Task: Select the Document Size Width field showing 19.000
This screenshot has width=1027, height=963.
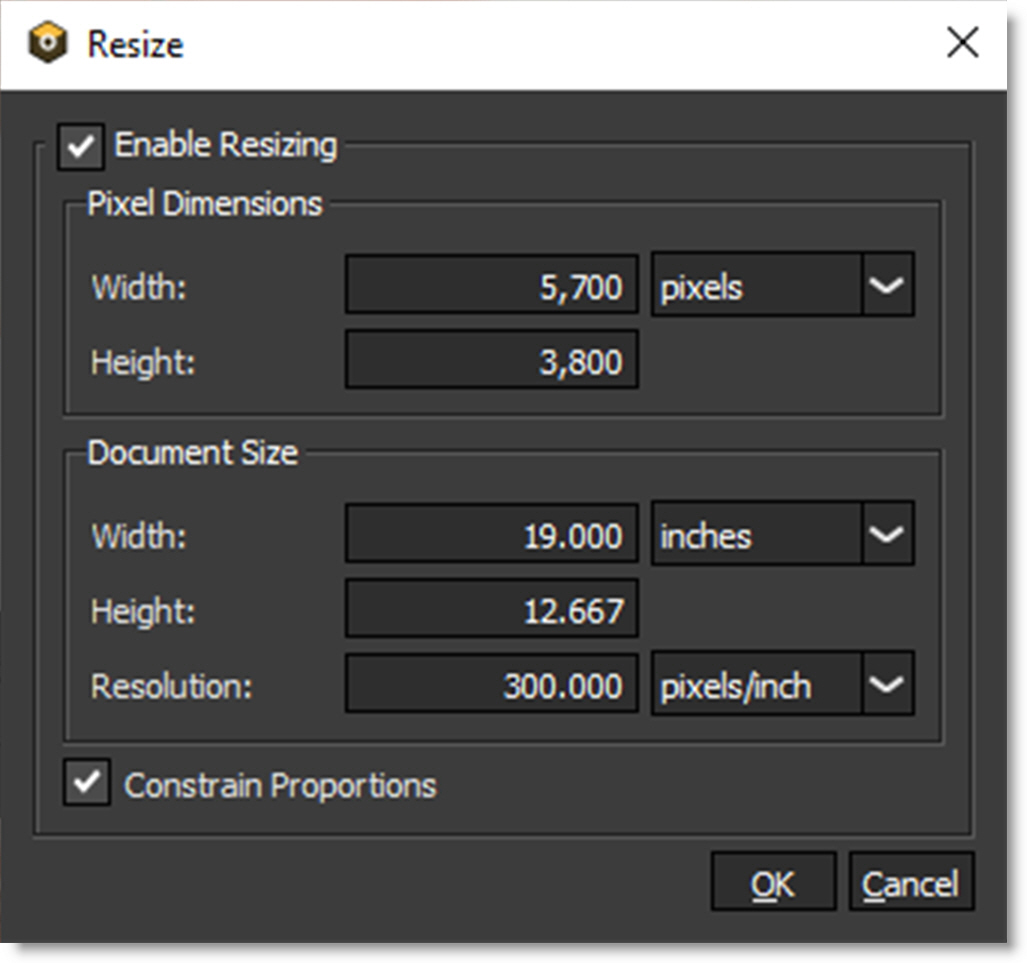Action: coord(491,535)
